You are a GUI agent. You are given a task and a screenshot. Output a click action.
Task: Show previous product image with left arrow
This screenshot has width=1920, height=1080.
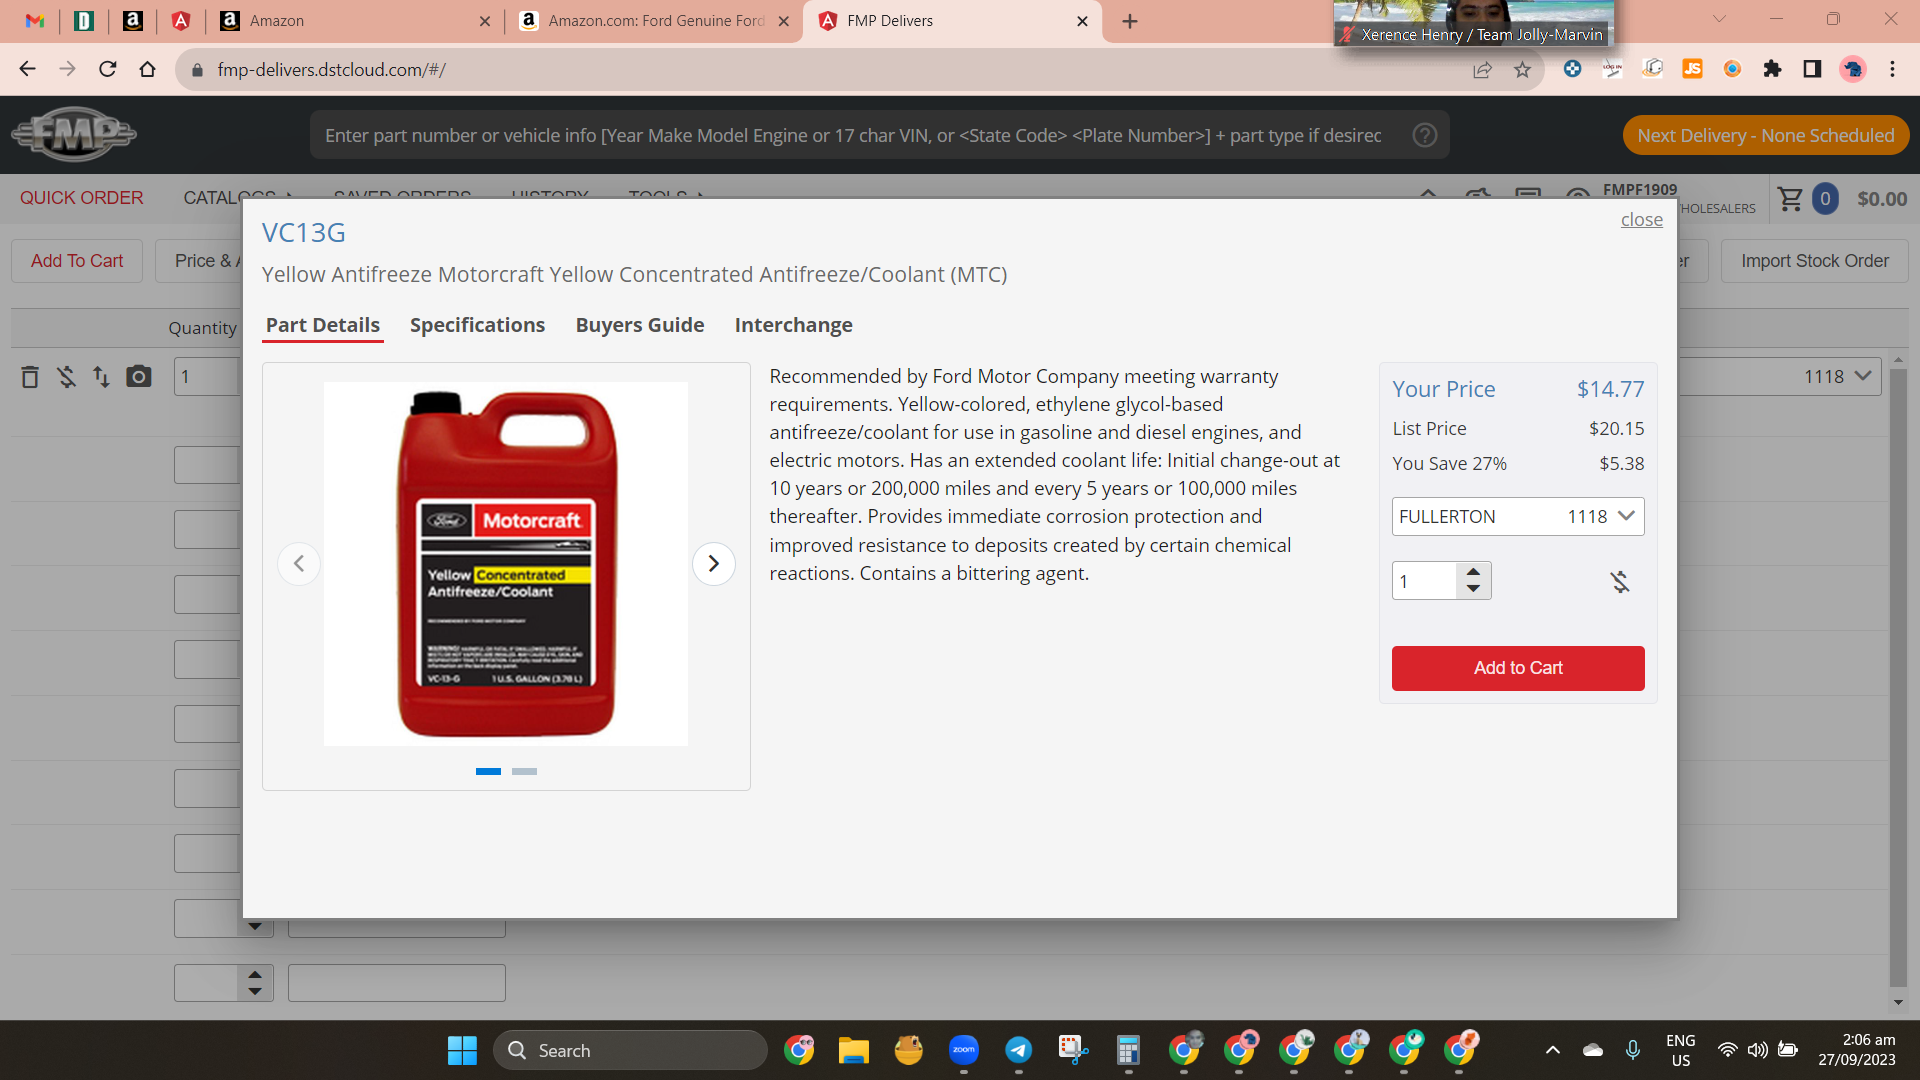pyautogui.click(x=298, y=564)
